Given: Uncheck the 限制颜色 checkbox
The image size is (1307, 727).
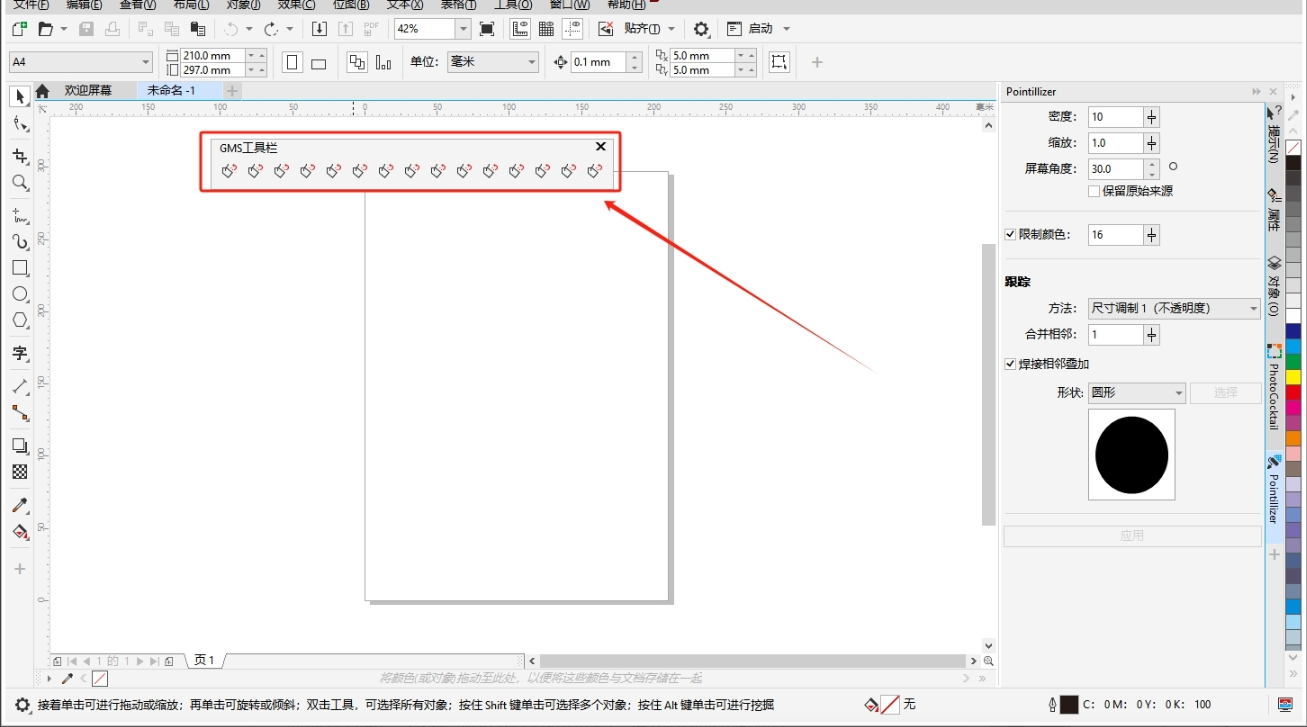Looking at the screenshot, I should click(x=1010, y=235).
